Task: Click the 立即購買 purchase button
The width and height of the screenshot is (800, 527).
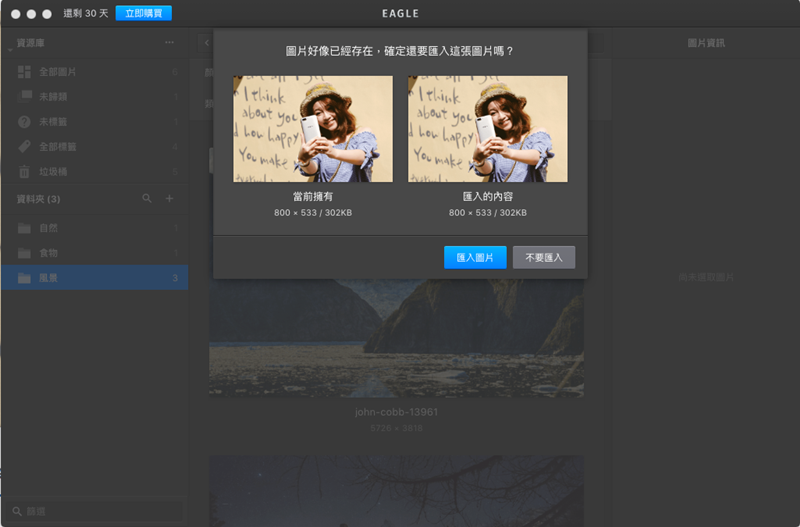Action: [x=144, y=13]
